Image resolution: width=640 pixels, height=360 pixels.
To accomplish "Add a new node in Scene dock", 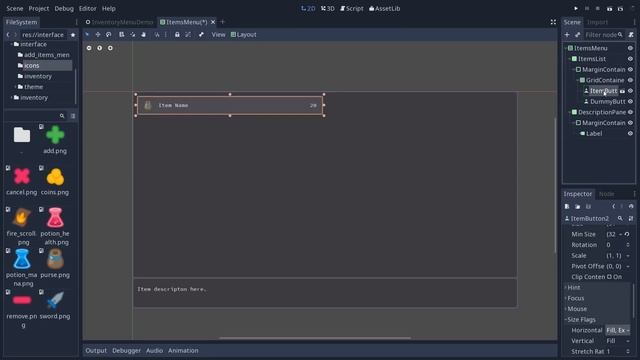I will [x=567, y=35].
